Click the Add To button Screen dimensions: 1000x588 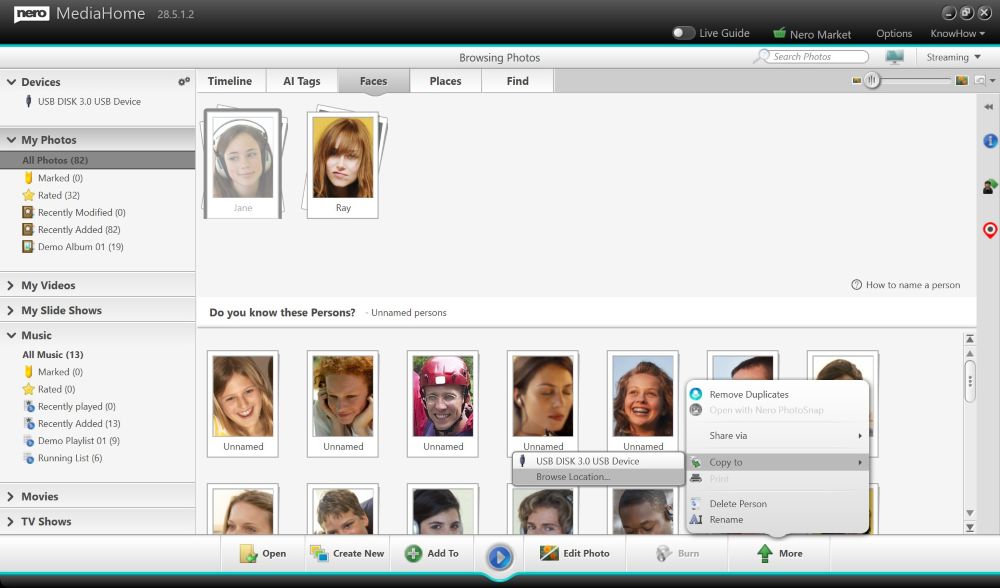pyautogui.click(x=432, y=554)
